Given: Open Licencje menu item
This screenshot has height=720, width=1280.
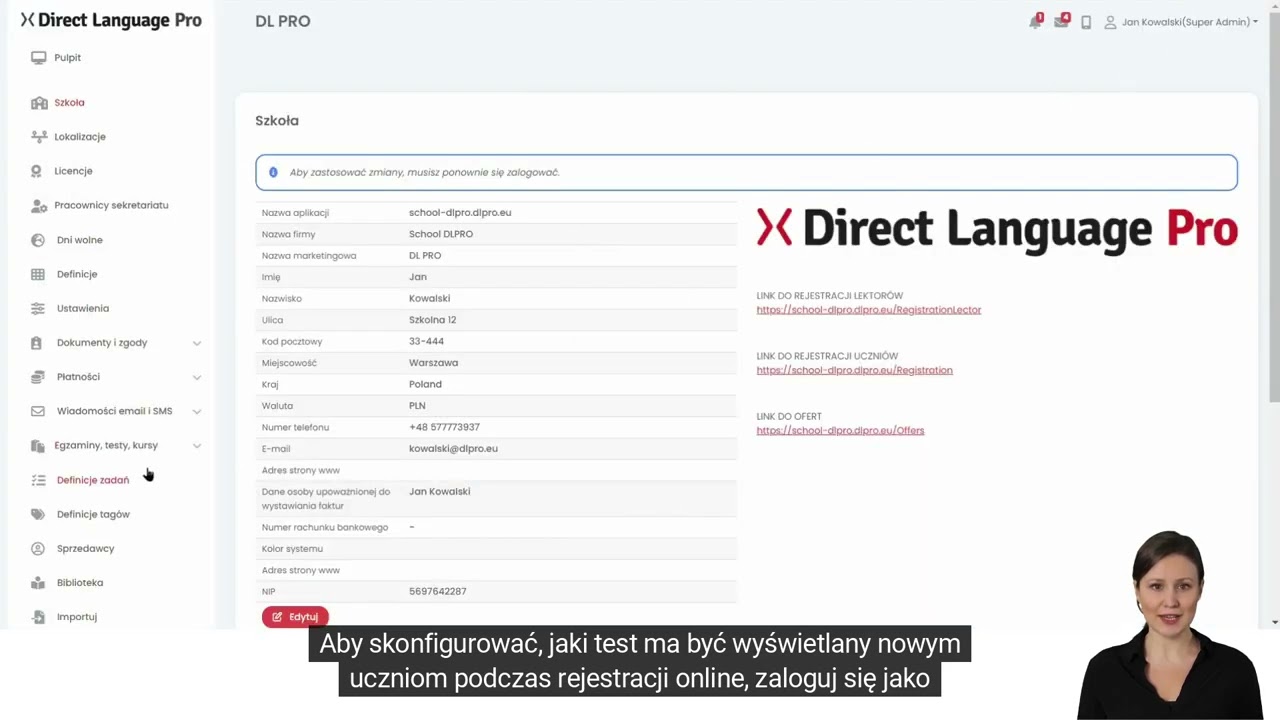Looking at the screenshot, I should tap(73, 171).
